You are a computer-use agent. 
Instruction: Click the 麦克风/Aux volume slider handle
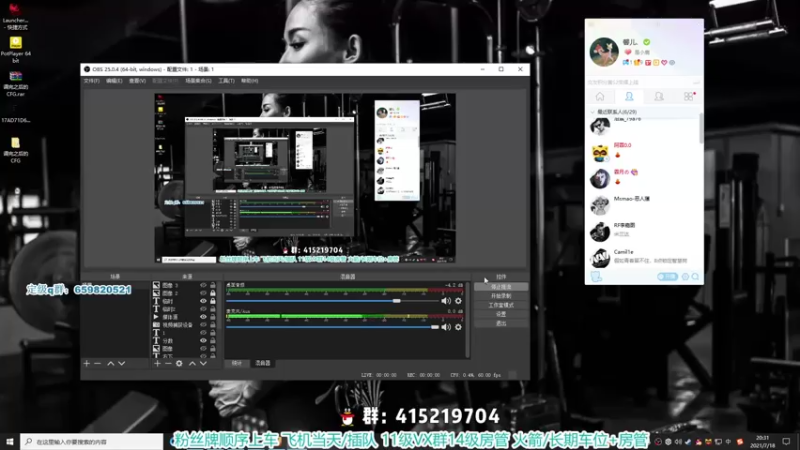click(x=435, y=327)
